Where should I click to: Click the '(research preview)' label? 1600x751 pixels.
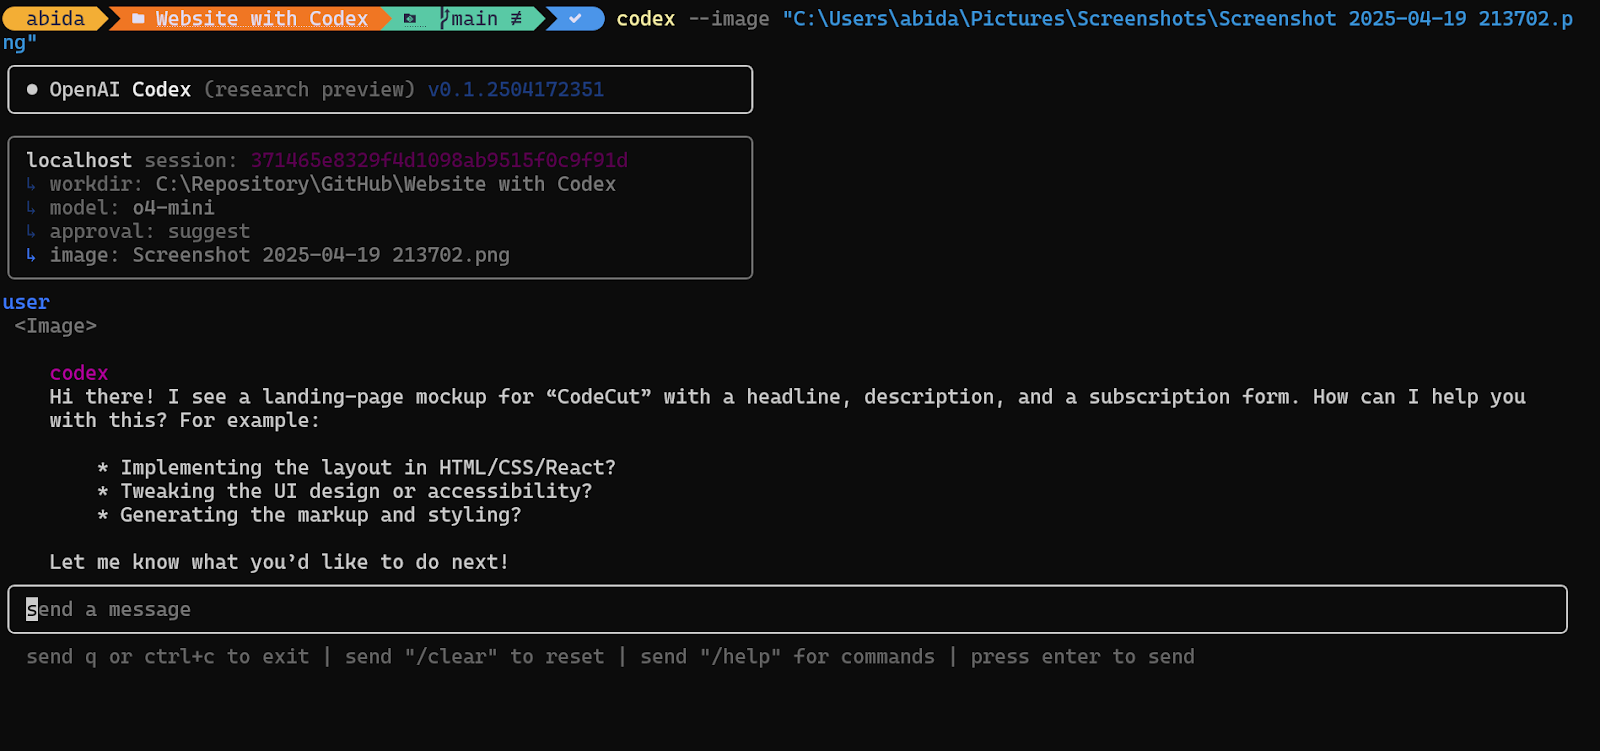pyautogui.click(x=309, y=90)
